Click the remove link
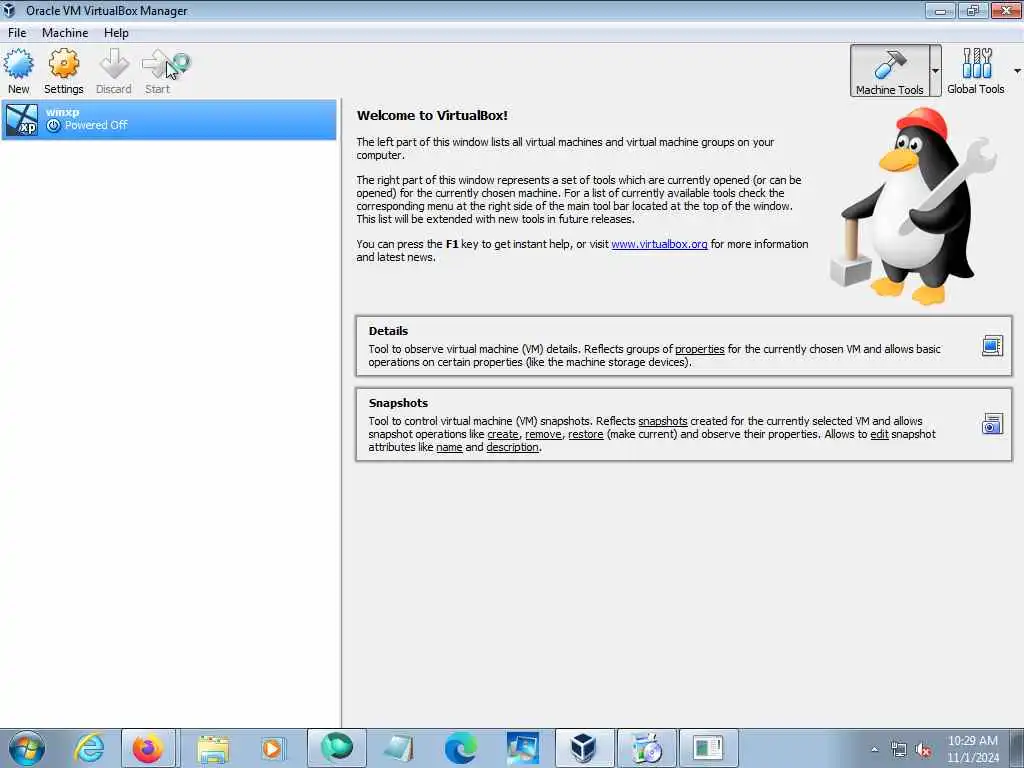Screen dimensions: 1024x768 (543, 434)
